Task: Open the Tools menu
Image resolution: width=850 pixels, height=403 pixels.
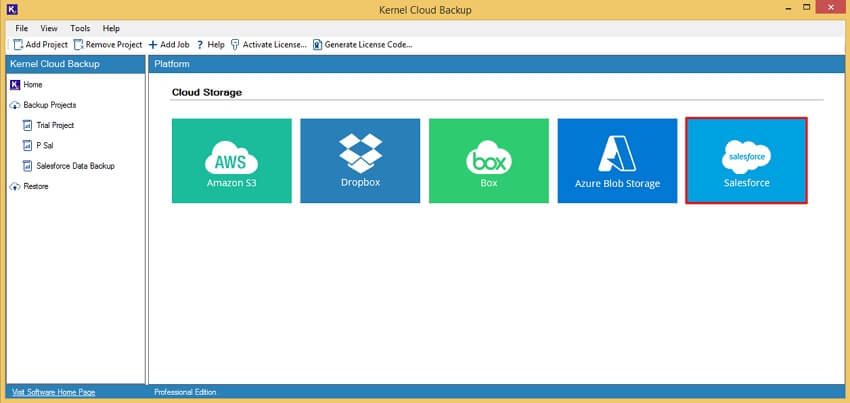Action: tap(80, 28)
